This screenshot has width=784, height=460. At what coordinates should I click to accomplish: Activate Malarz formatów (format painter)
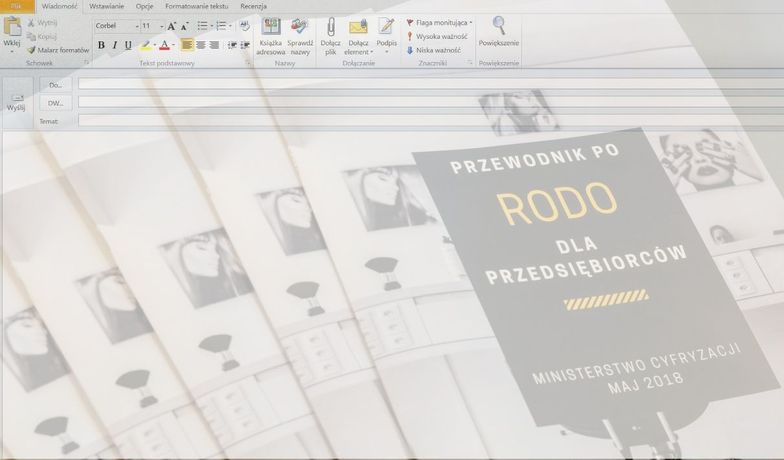[x=58, y=50]
